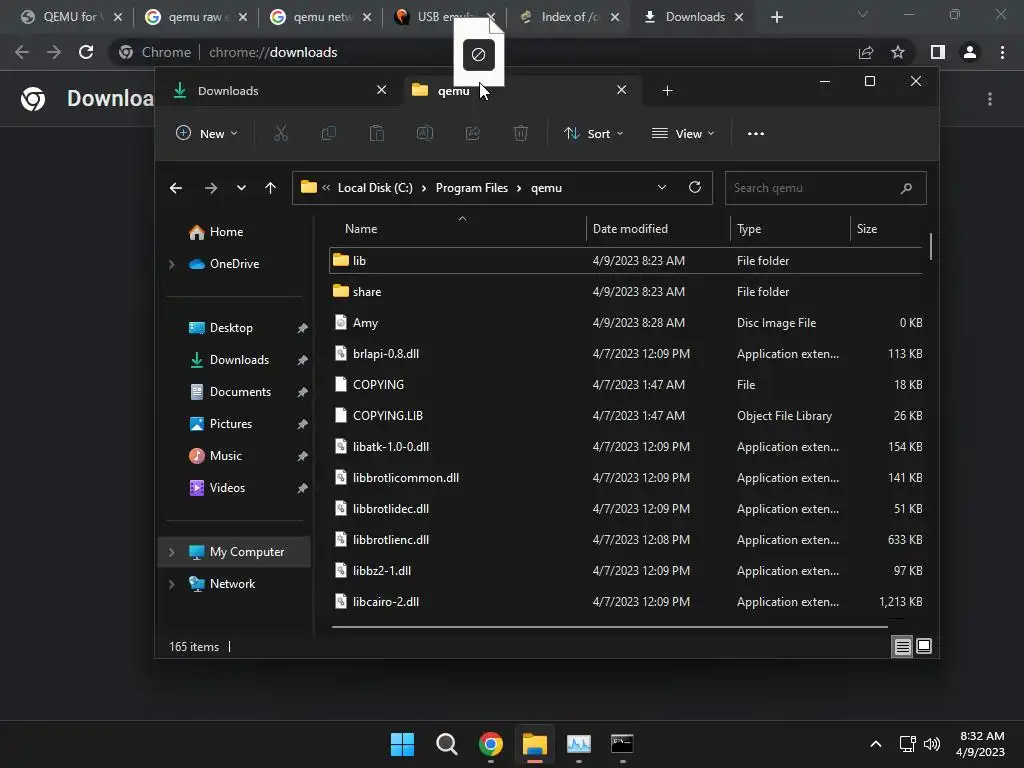Go up one folder level
Viewport: 1024px width, 768px height.
(x=270, y=188)
